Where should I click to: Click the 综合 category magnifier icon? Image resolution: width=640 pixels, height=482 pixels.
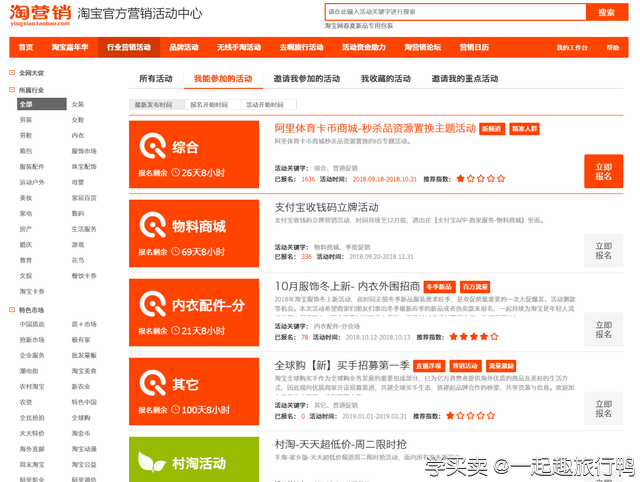[x=153, y=146]
